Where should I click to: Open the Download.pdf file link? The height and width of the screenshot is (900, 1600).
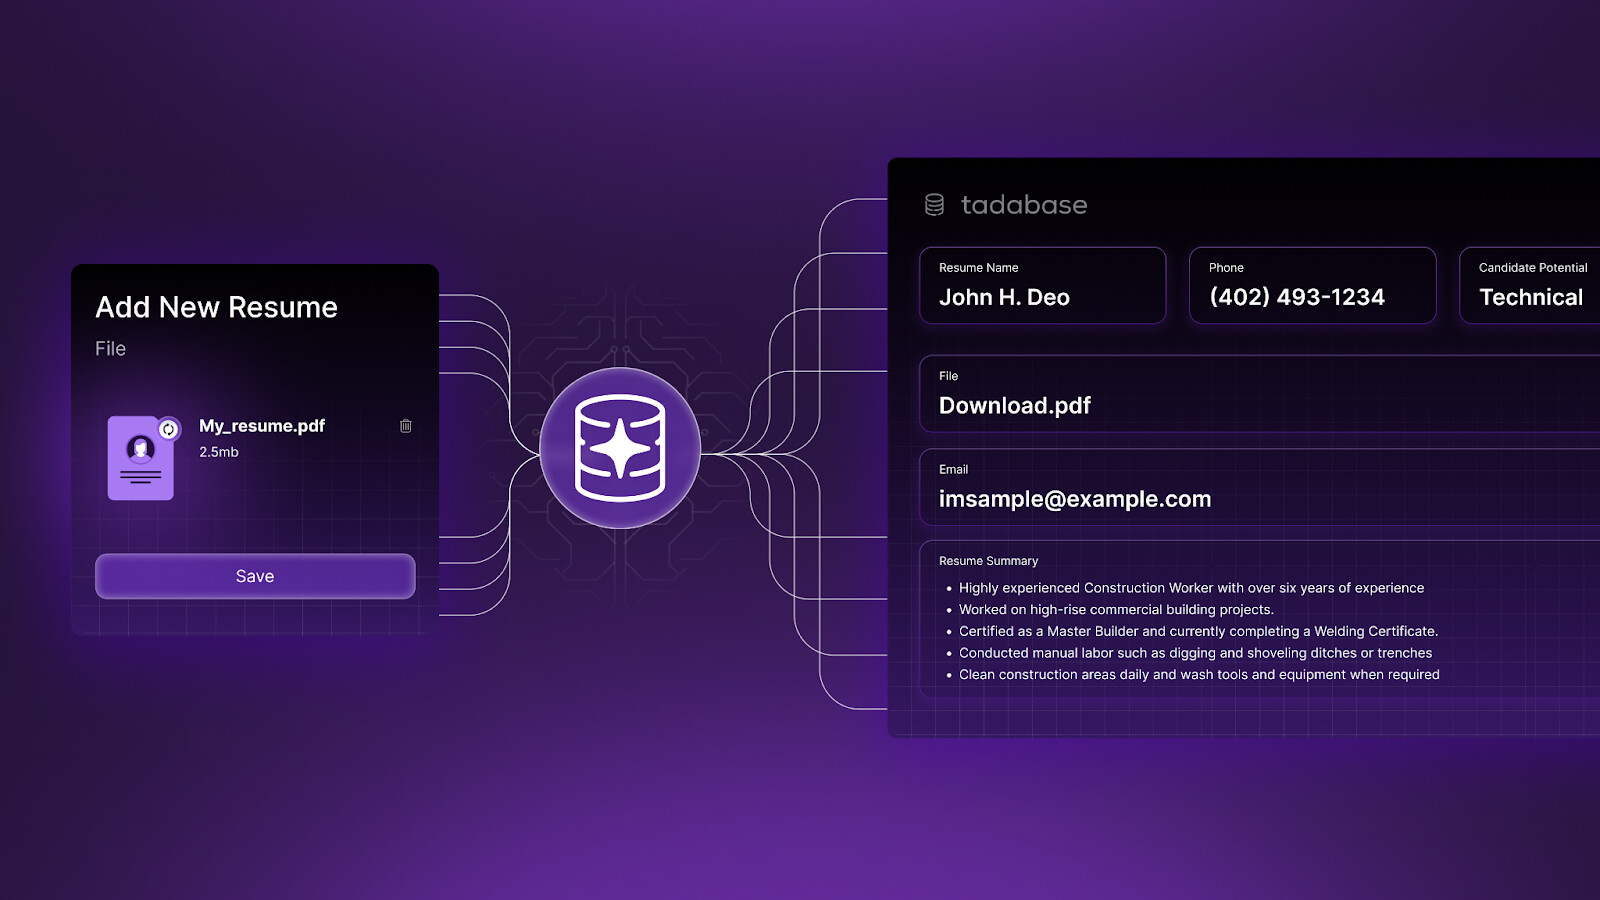(x=1014, y=405)
